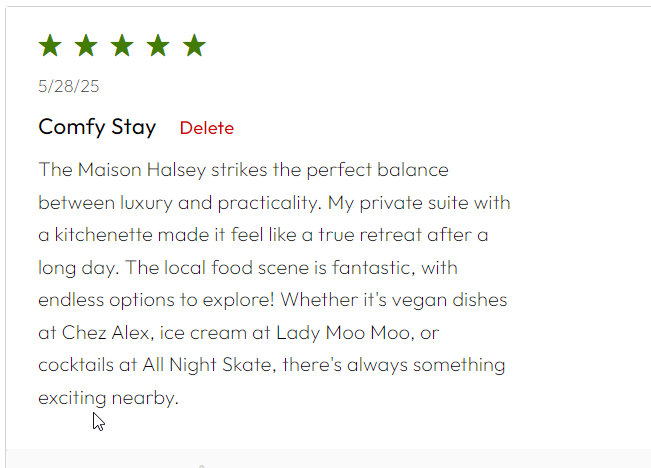
Task: Click the word kitchenette in the review
Action: tap(104, 235)
